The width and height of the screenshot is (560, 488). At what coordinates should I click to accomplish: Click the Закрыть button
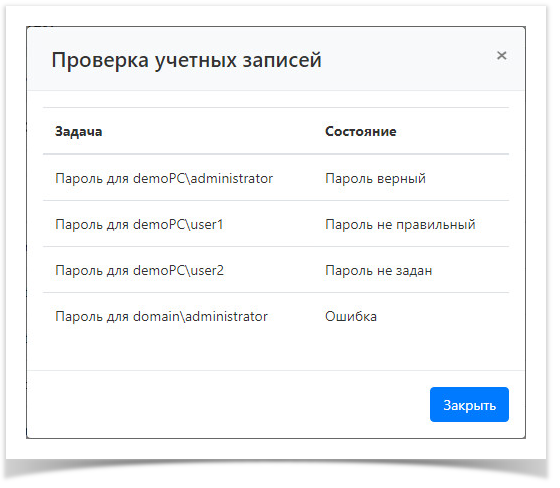point(469,405)
